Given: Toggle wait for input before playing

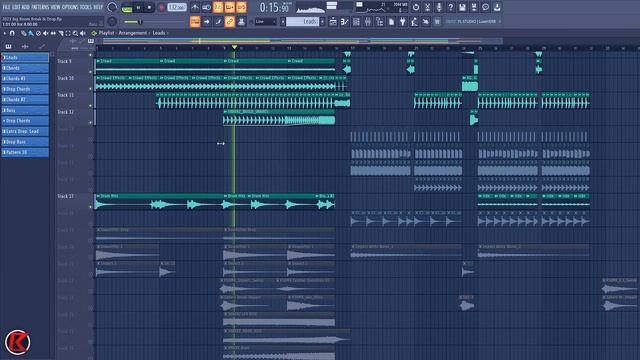Looking at the screenshot, I should coord(207,7).
